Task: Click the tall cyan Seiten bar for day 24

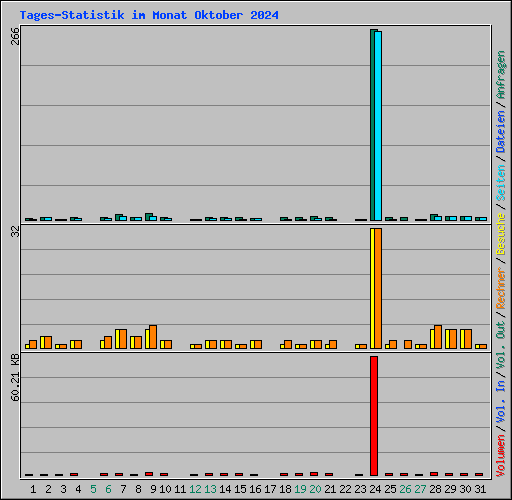Action: [378, 126]
